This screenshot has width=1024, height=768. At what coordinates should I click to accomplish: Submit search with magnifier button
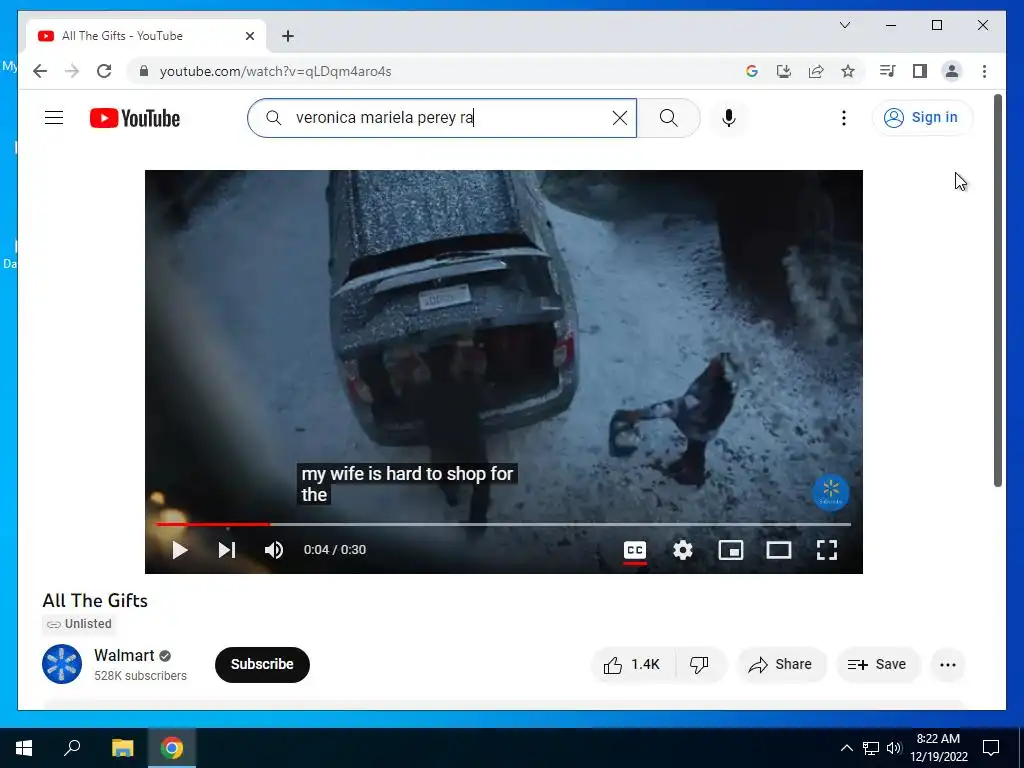tap(668, 118)
